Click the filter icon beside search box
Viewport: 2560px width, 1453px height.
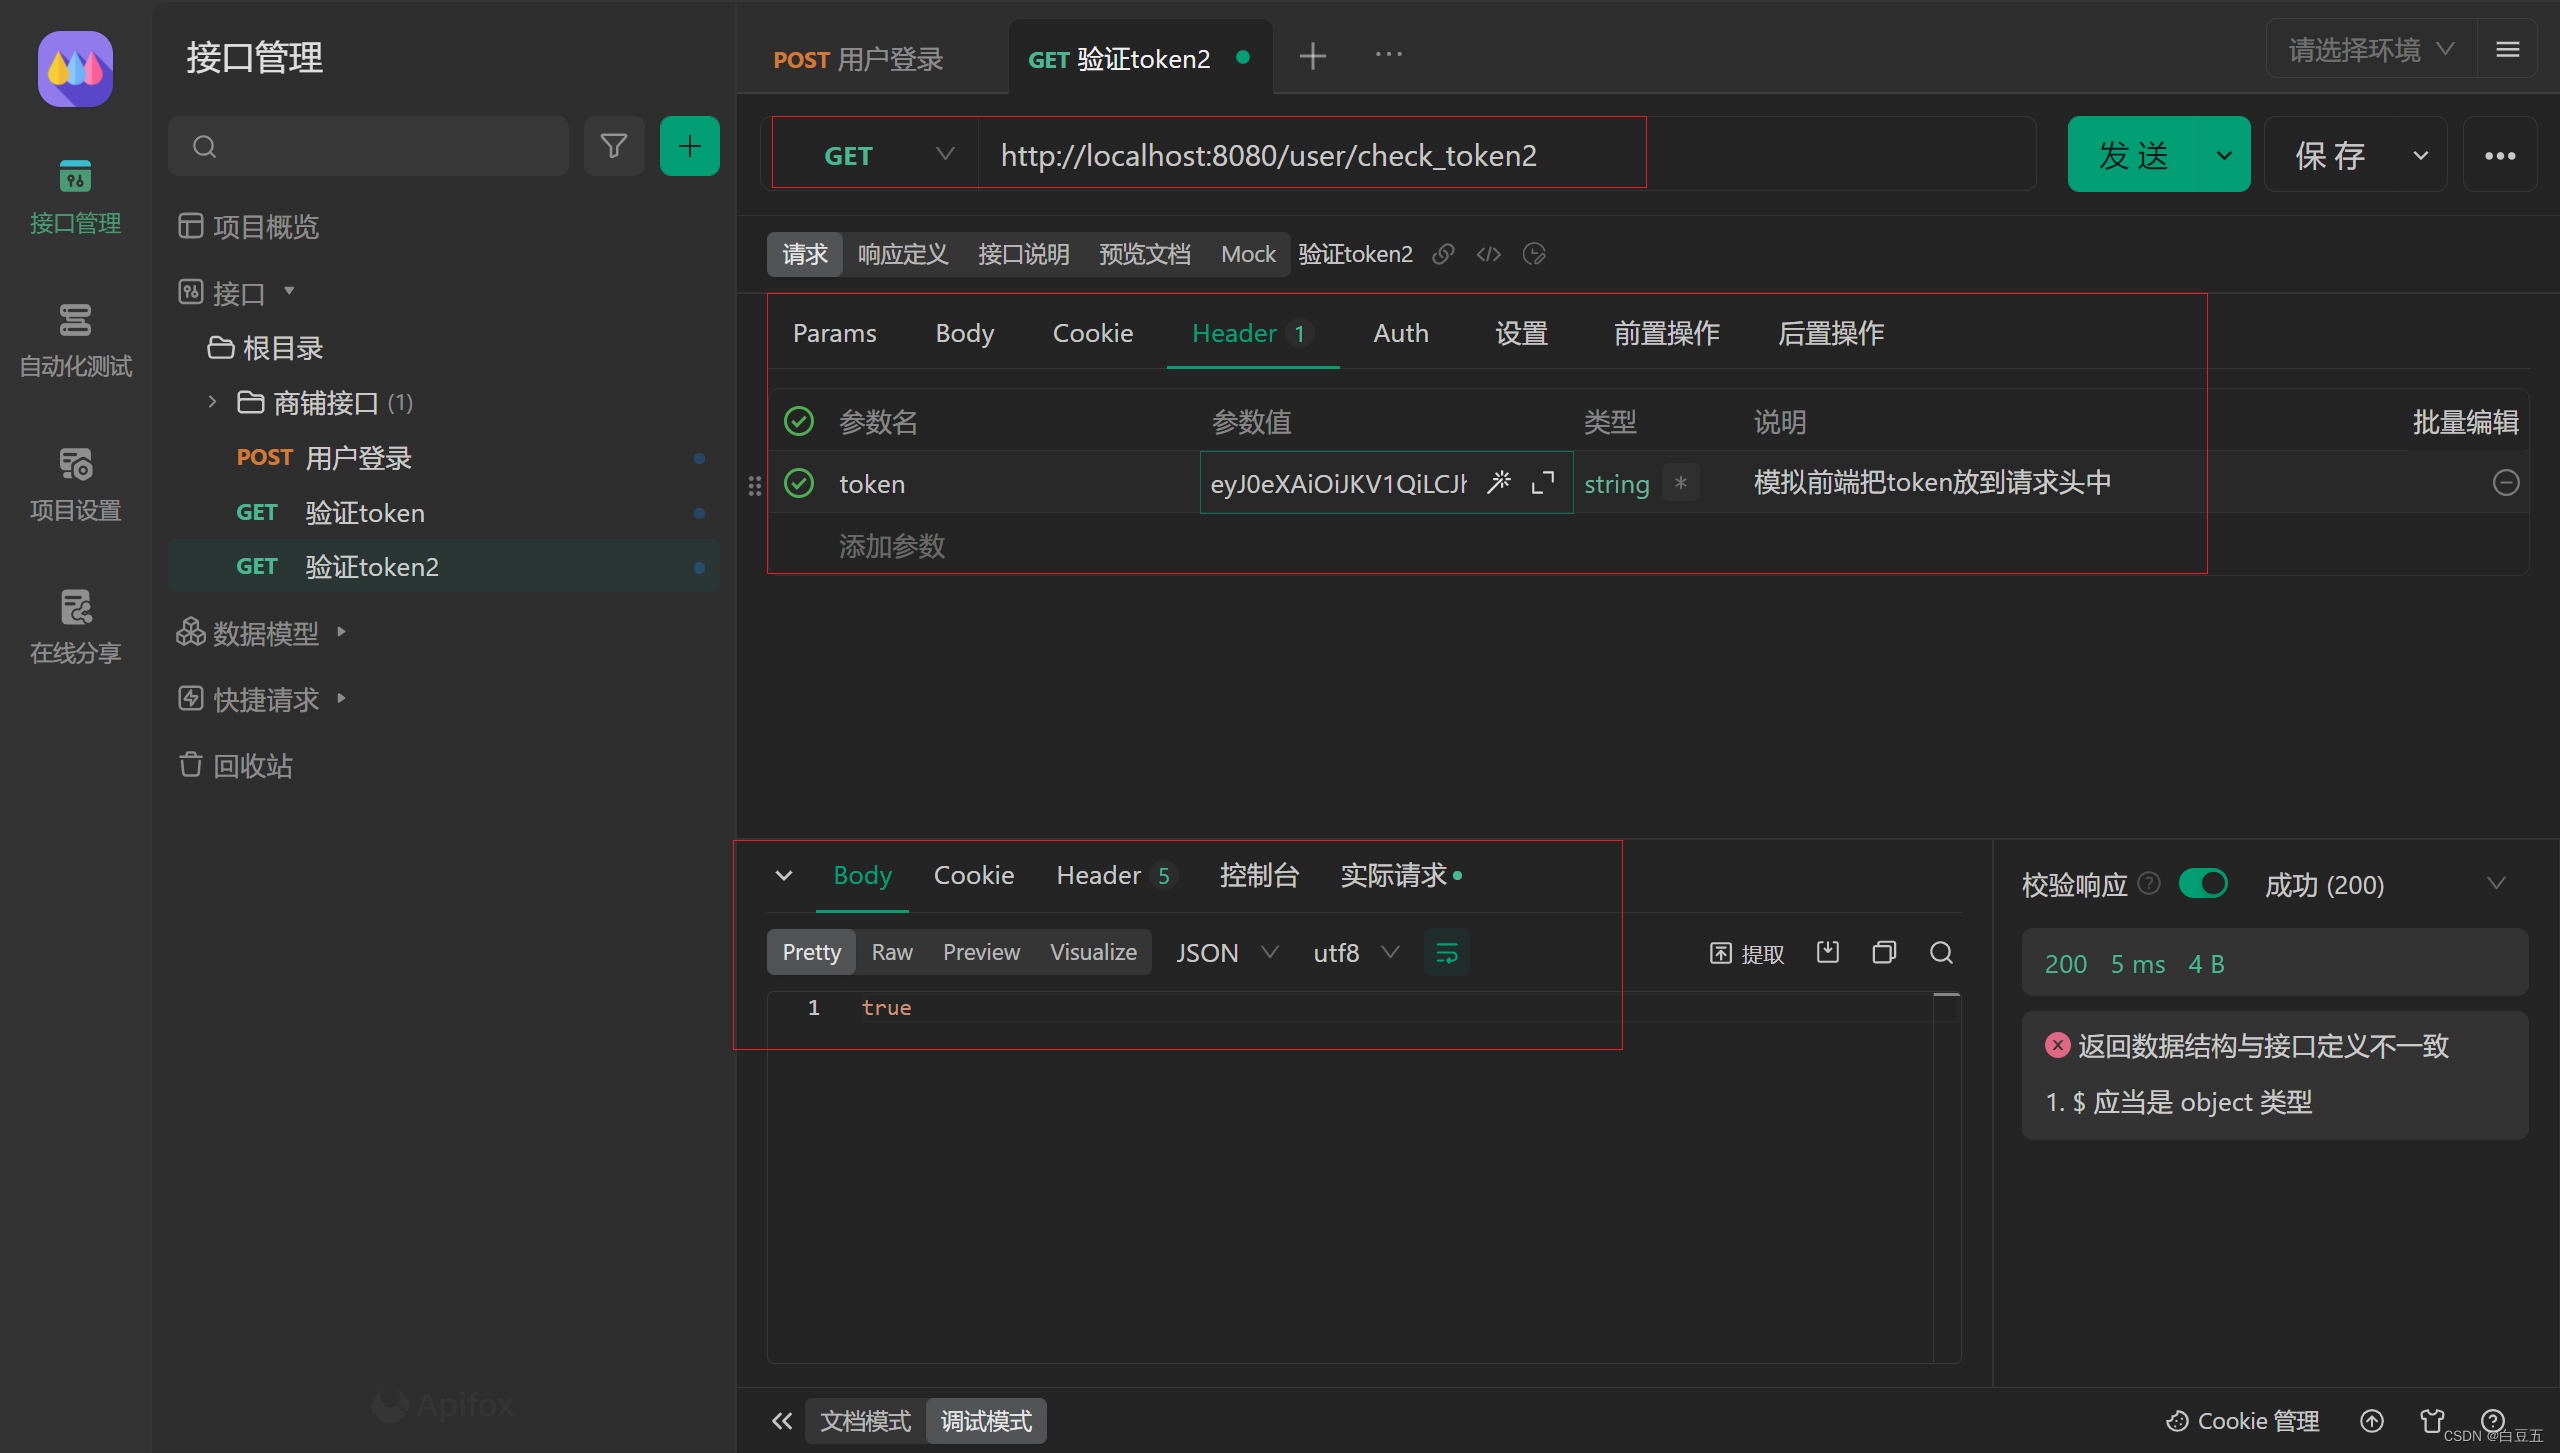click(613, 147)
